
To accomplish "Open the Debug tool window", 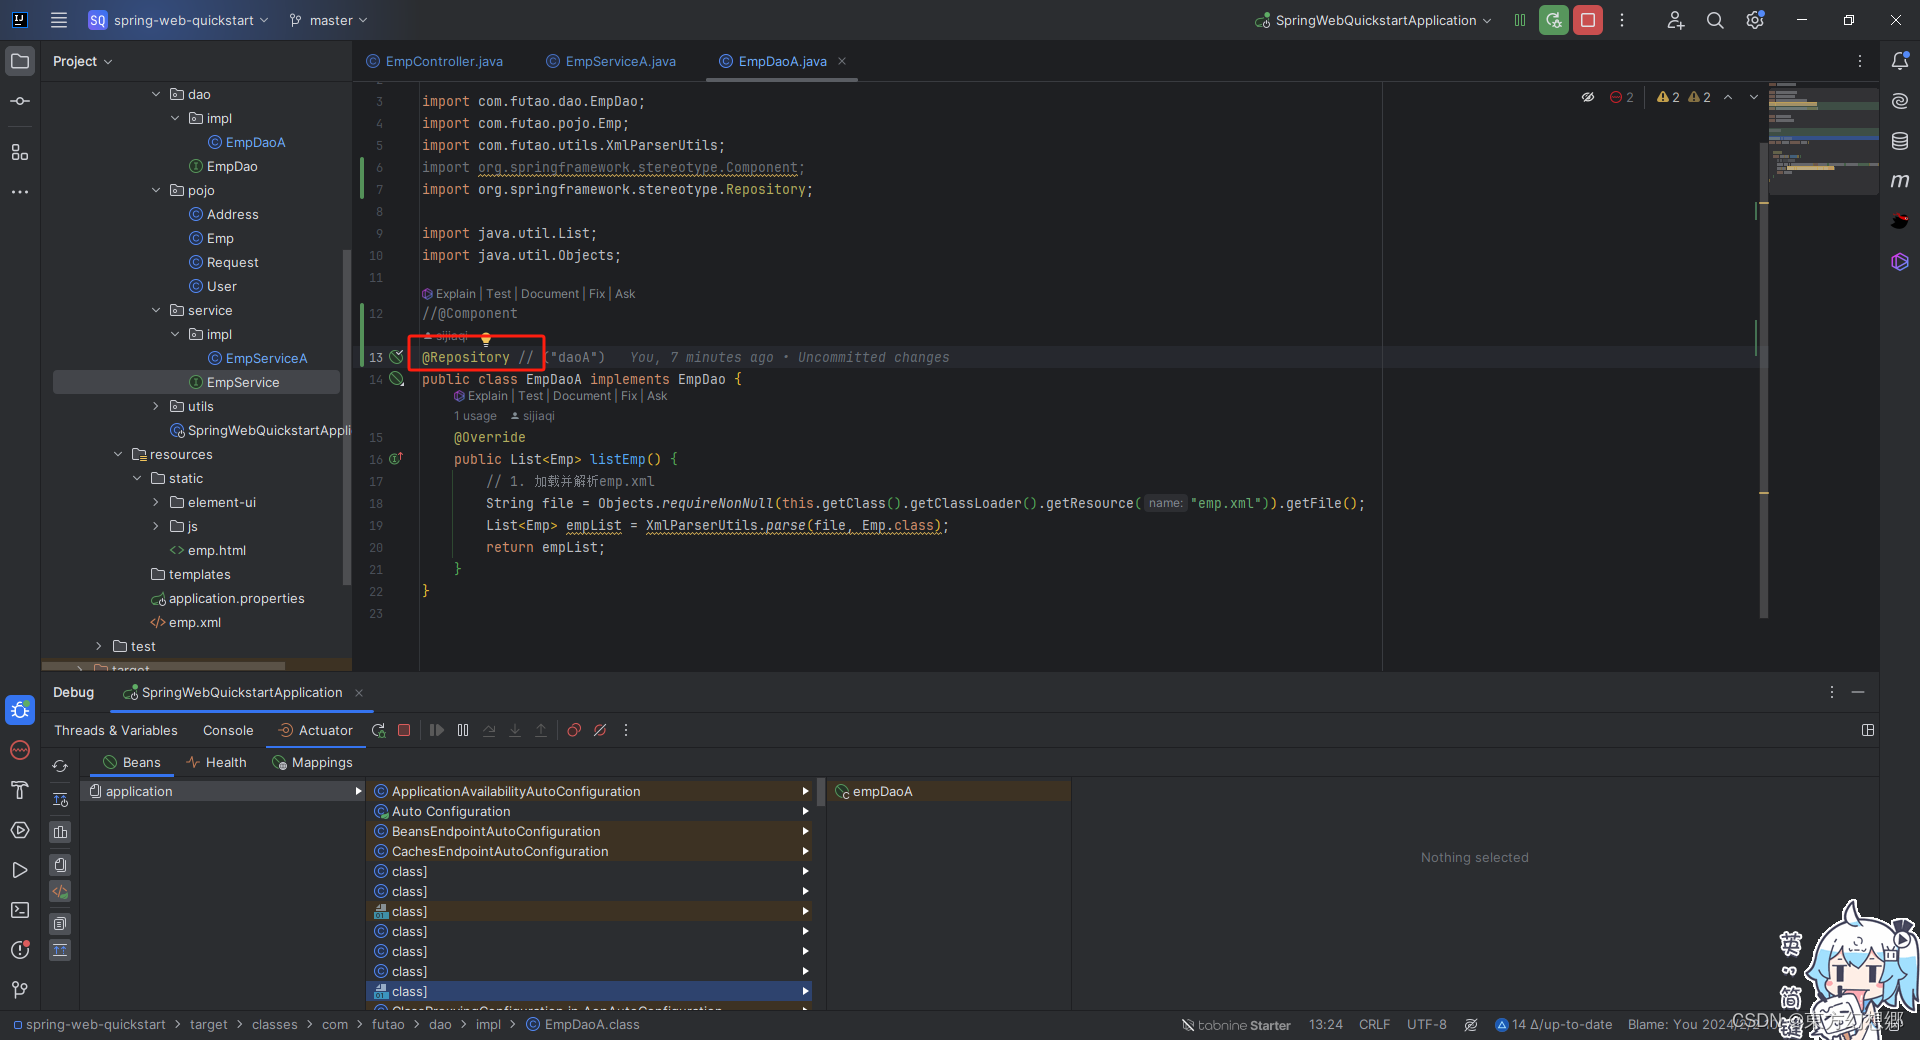I will click(x=20, y=710).
